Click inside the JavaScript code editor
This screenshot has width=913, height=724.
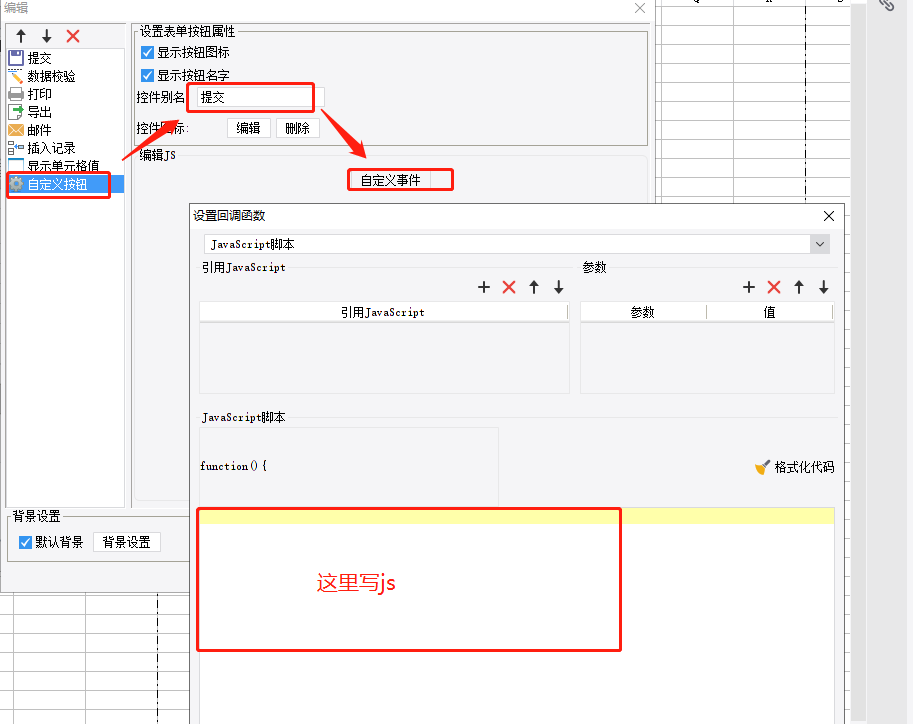(516, 617)
